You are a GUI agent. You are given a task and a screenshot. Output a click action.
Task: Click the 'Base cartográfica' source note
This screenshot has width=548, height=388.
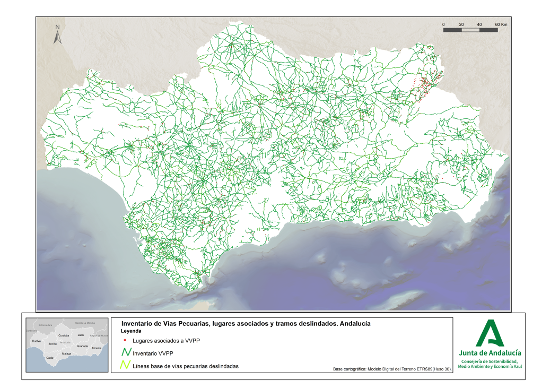coord(392,369)
